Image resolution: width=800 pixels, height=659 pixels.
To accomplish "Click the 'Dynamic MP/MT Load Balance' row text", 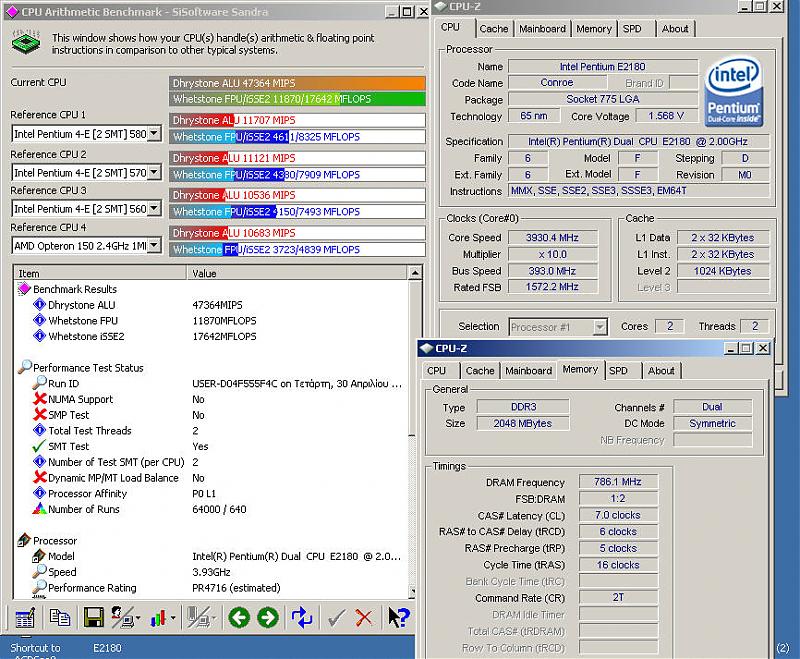I will click(x=113, y=478).
